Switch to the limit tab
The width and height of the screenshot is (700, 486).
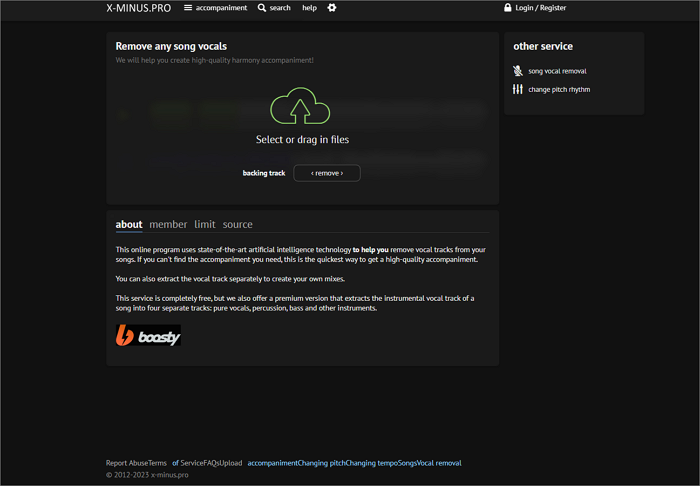(205, 225)
